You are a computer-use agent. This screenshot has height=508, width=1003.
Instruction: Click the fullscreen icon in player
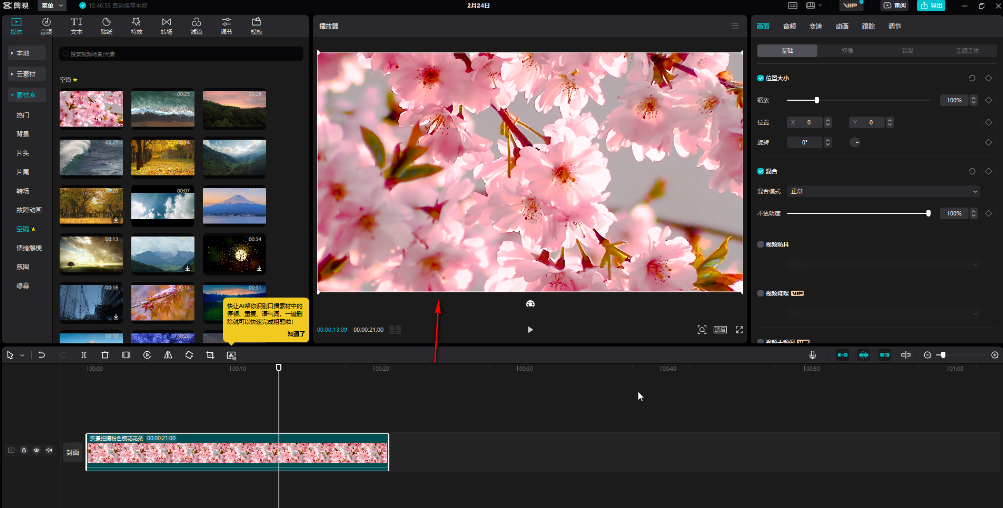(x=740, y=329)
